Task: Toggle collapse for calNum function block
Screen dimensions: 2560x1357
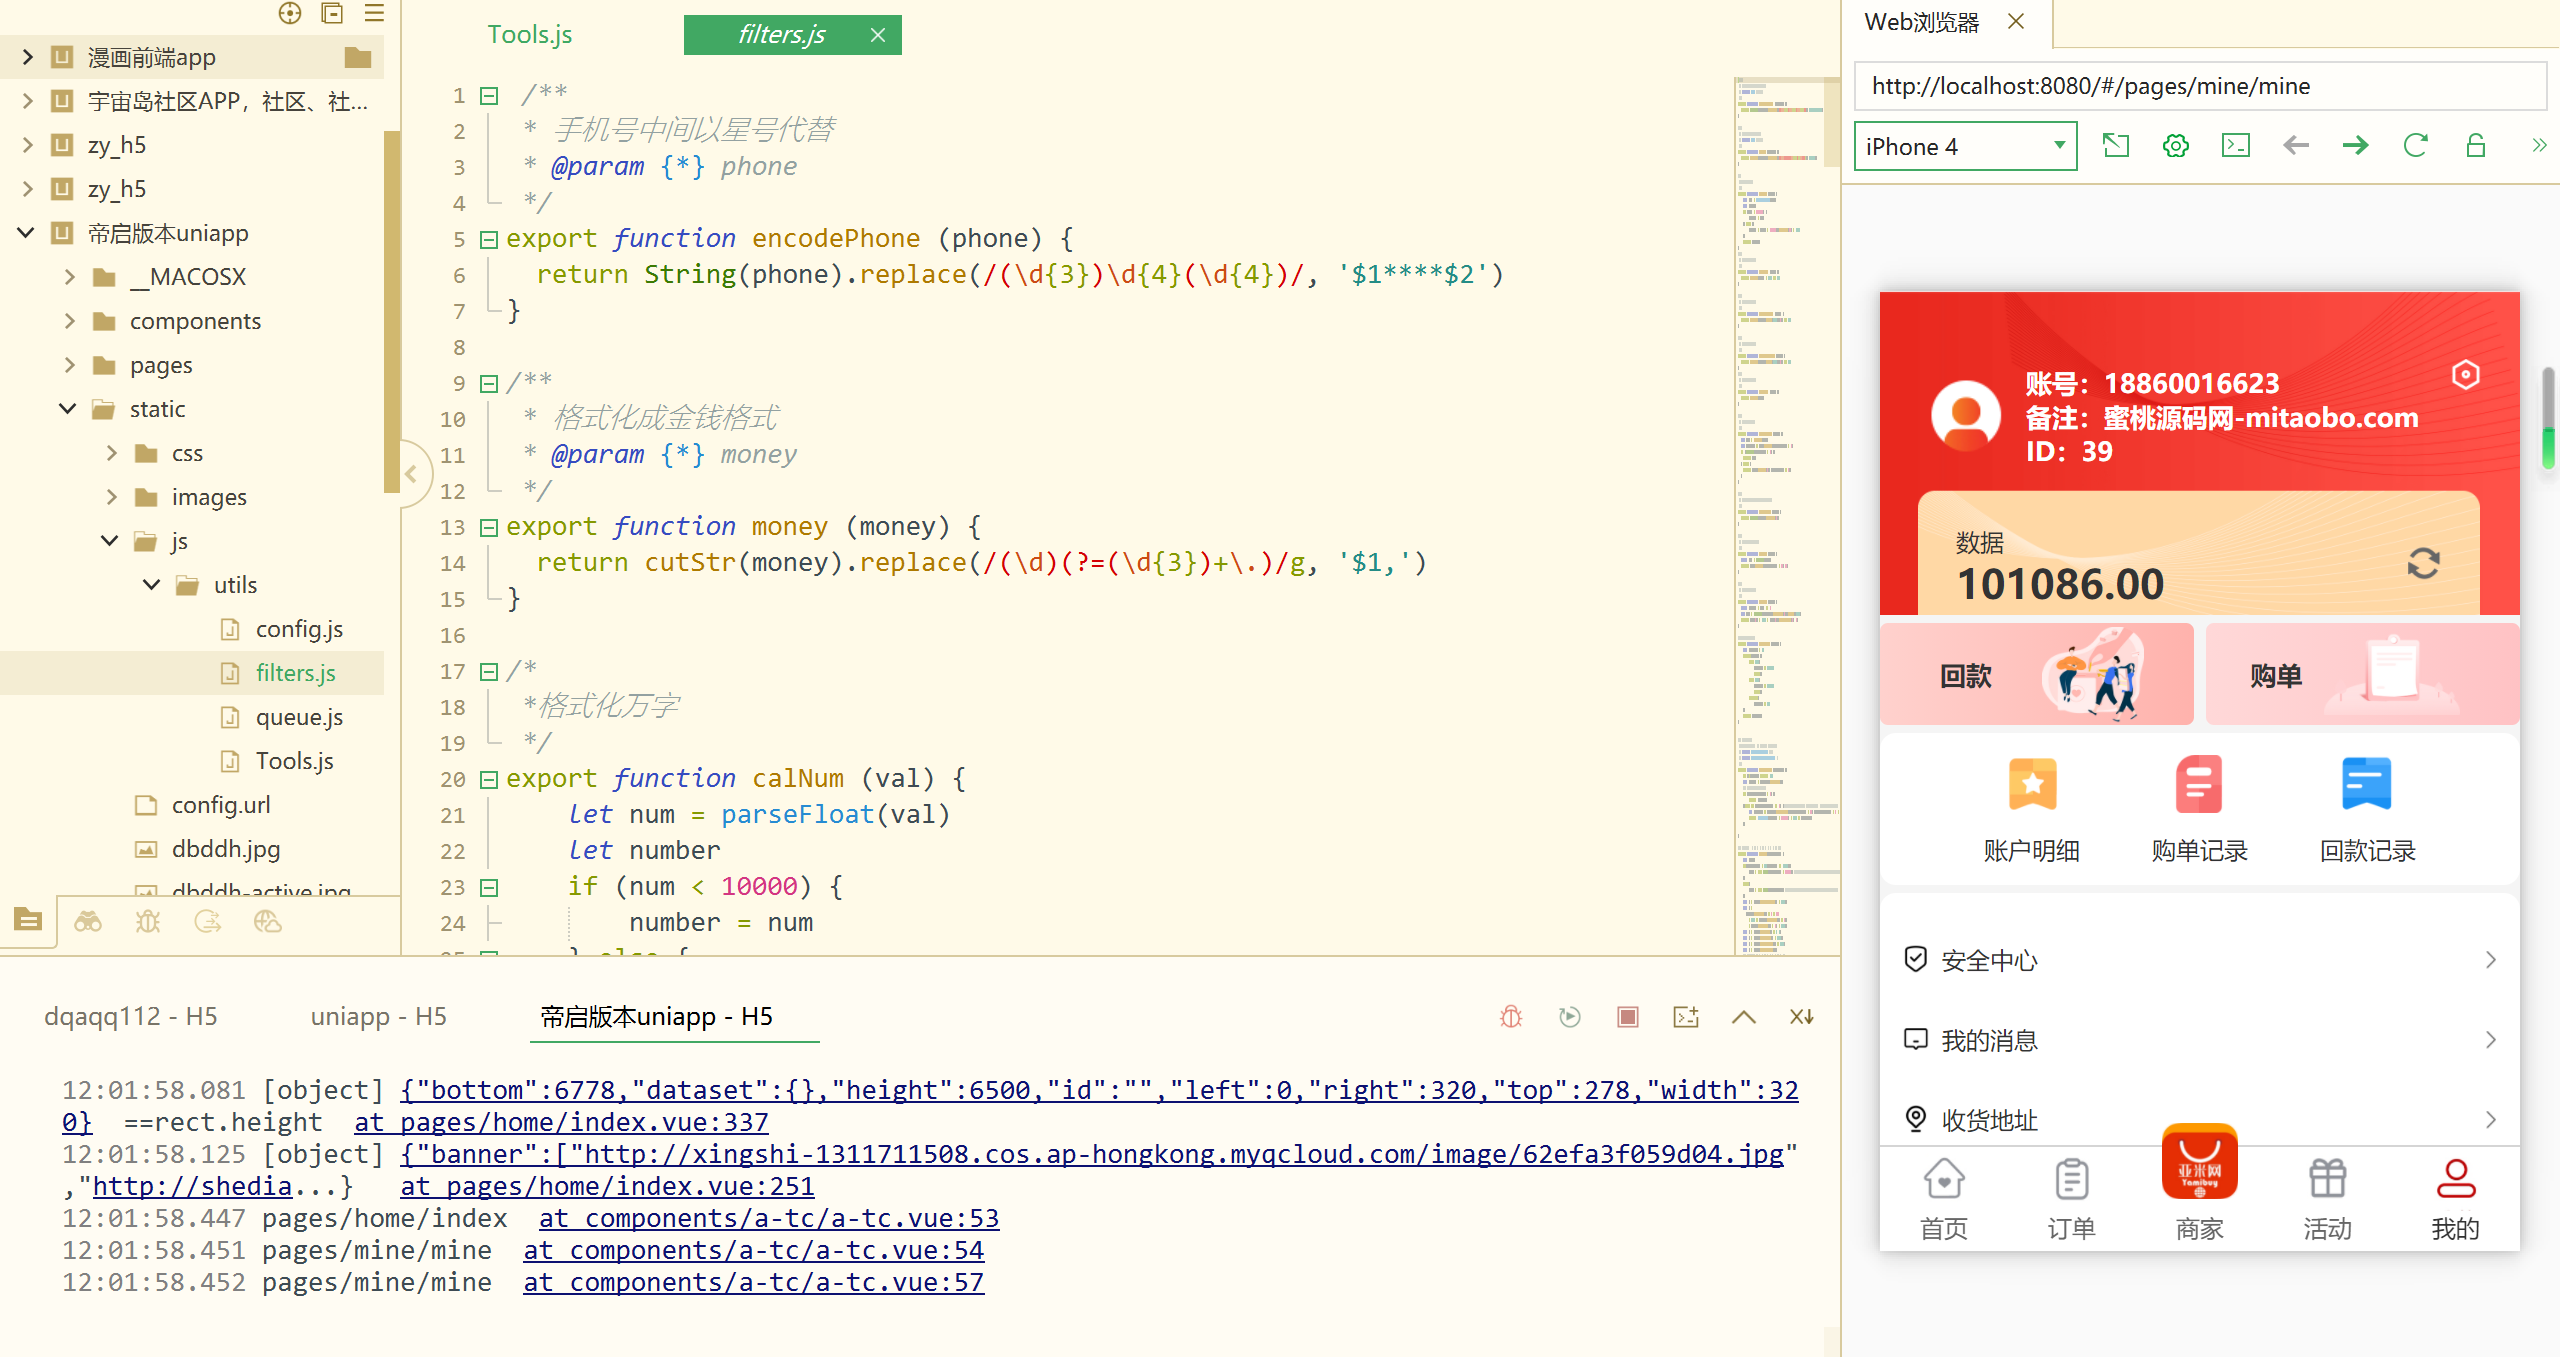Action: tap(489, 778)
